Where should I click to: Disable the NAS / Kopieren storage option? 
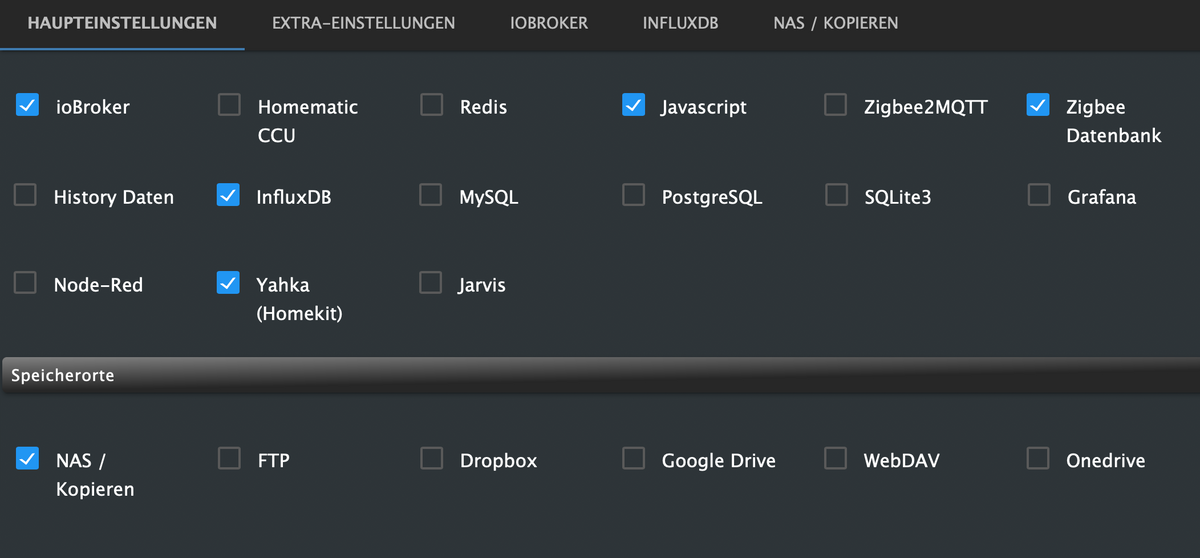[x=27, y=458]
